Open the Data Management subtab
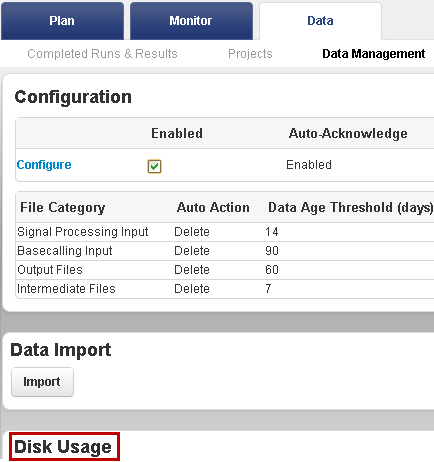The height and width of the screenshot is (462, 434). point(374,54)
